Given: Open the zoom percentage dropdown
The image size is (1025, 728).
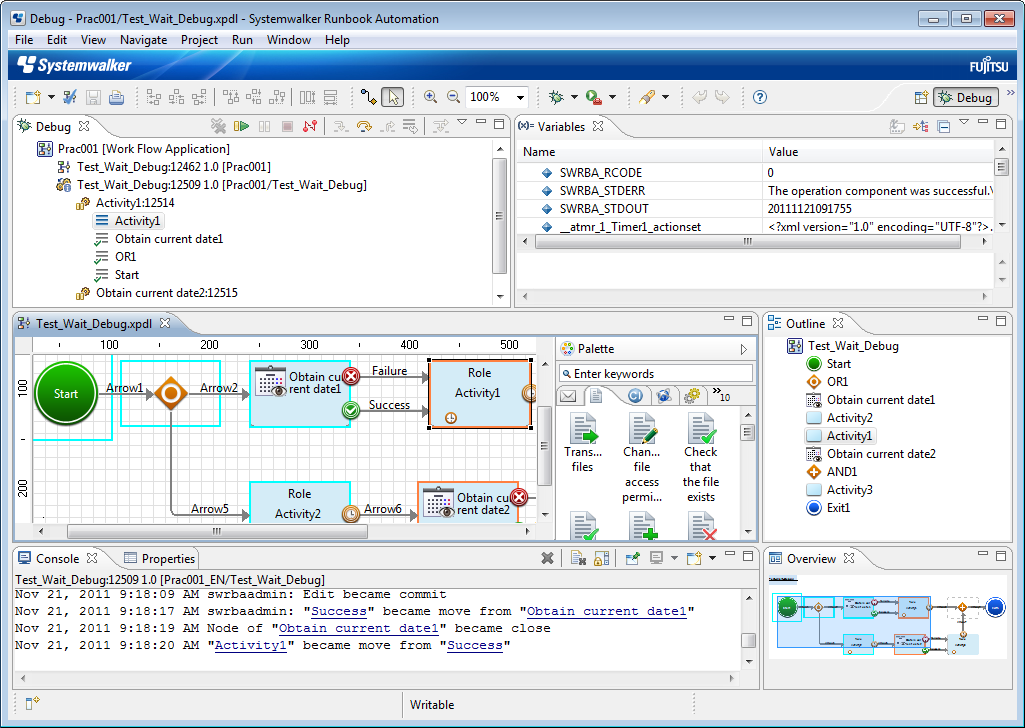Looking at the screenshot, I should tap(520, 97).
